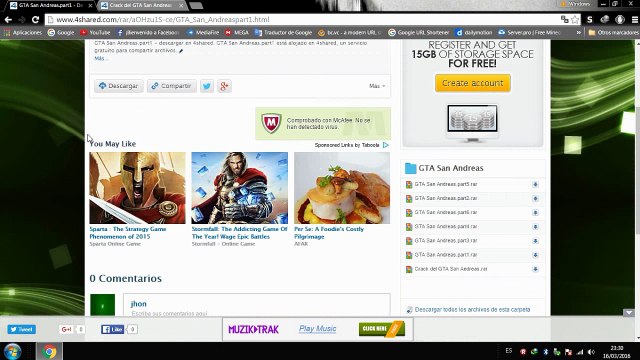This screenshot has width=640, height=360.
Task: Open the Google URL Shortener bookmark
Action: pyautogui.click(x=419, y=32)
